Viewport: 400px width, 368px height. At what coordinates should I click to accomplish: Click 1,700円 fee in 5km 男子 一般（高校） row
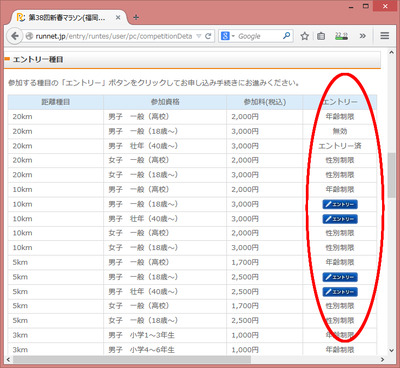[245, 263]
